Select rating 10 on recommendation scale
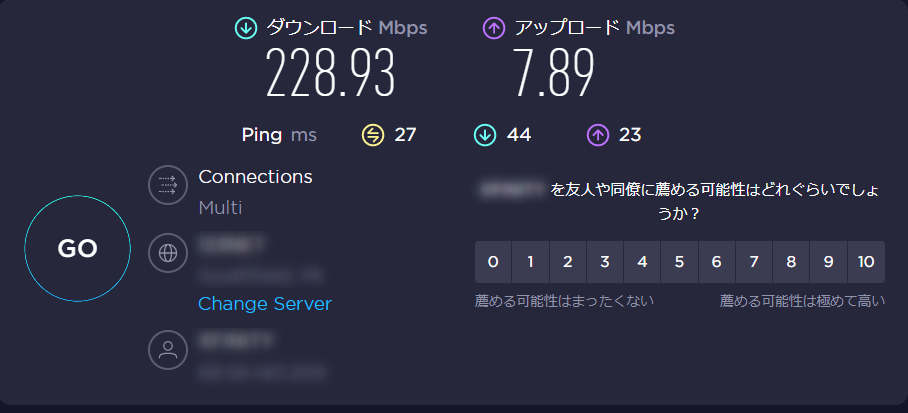Image resolution: width=908 pixels, height=413 pixels. 866,262
